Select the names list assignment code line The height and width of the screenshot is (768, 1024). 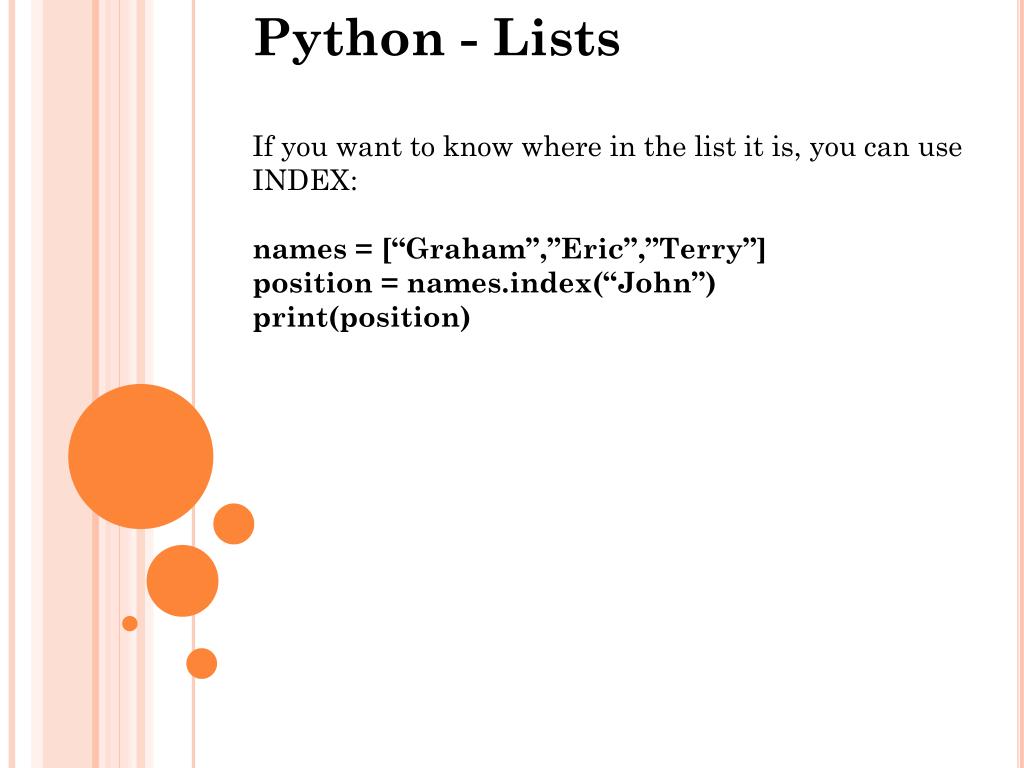coord(509,249)
